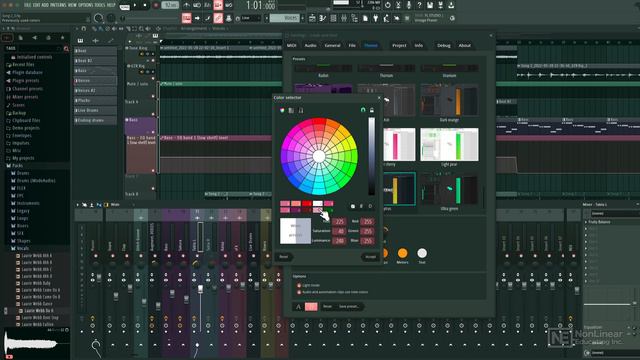Click the save swatch icon beside color swatches
The image size is (640, 360).
point(353,206)
